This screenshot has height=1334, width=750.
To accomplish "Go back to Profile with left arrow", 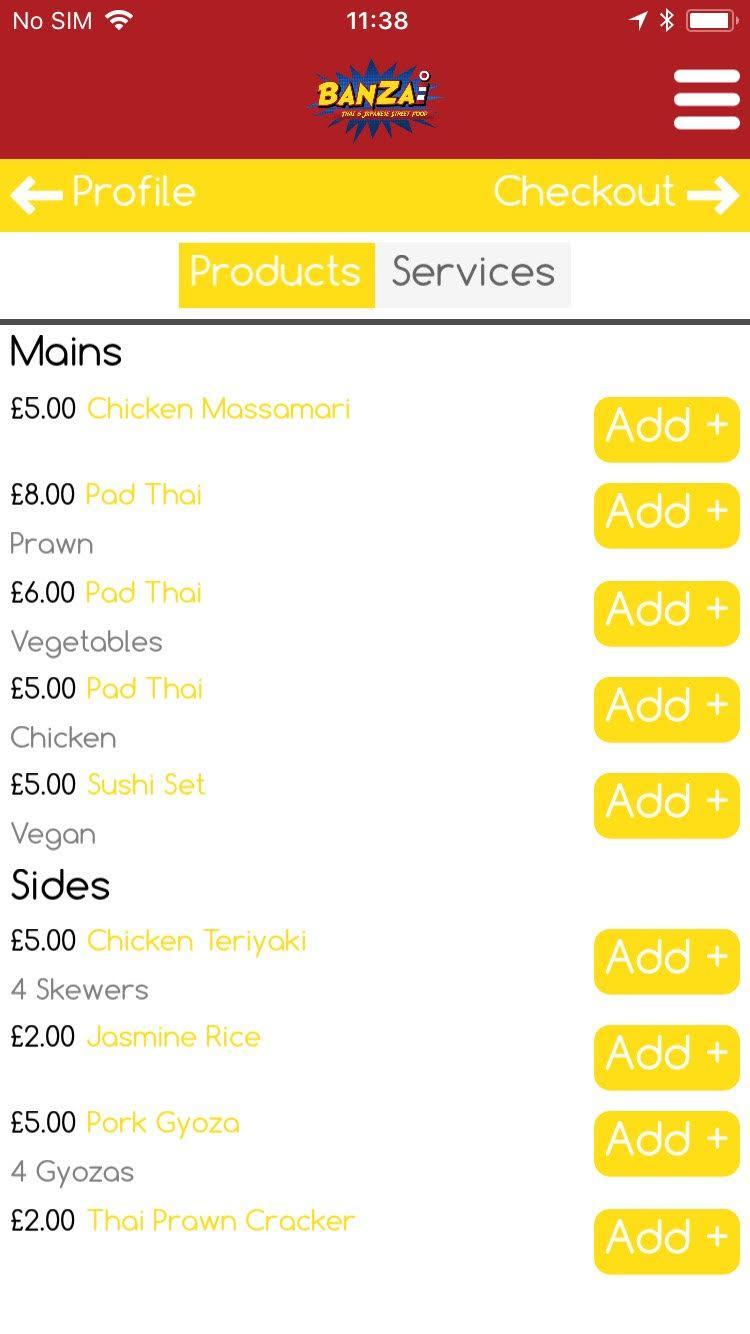I will coord(104,193).
